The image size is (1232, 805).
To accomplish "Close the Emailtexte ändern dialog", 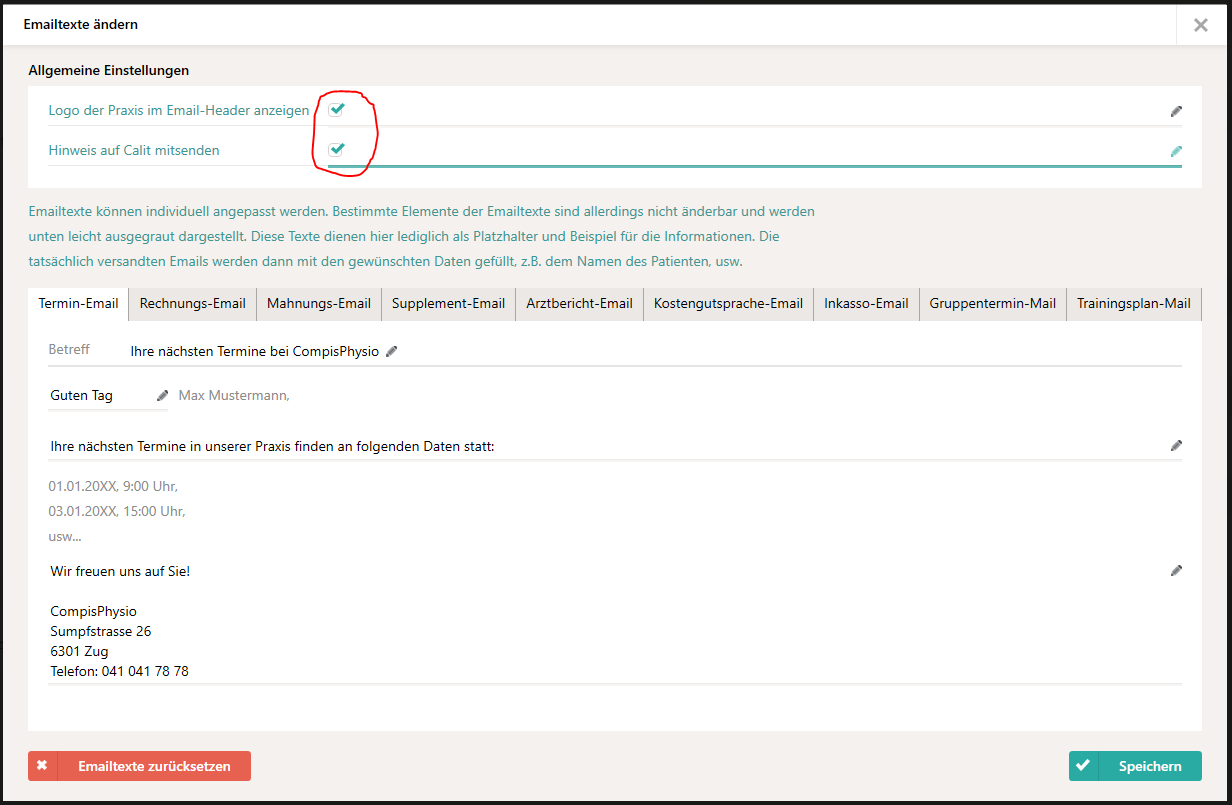I will pyautogui.click(x=1200, y=25).
